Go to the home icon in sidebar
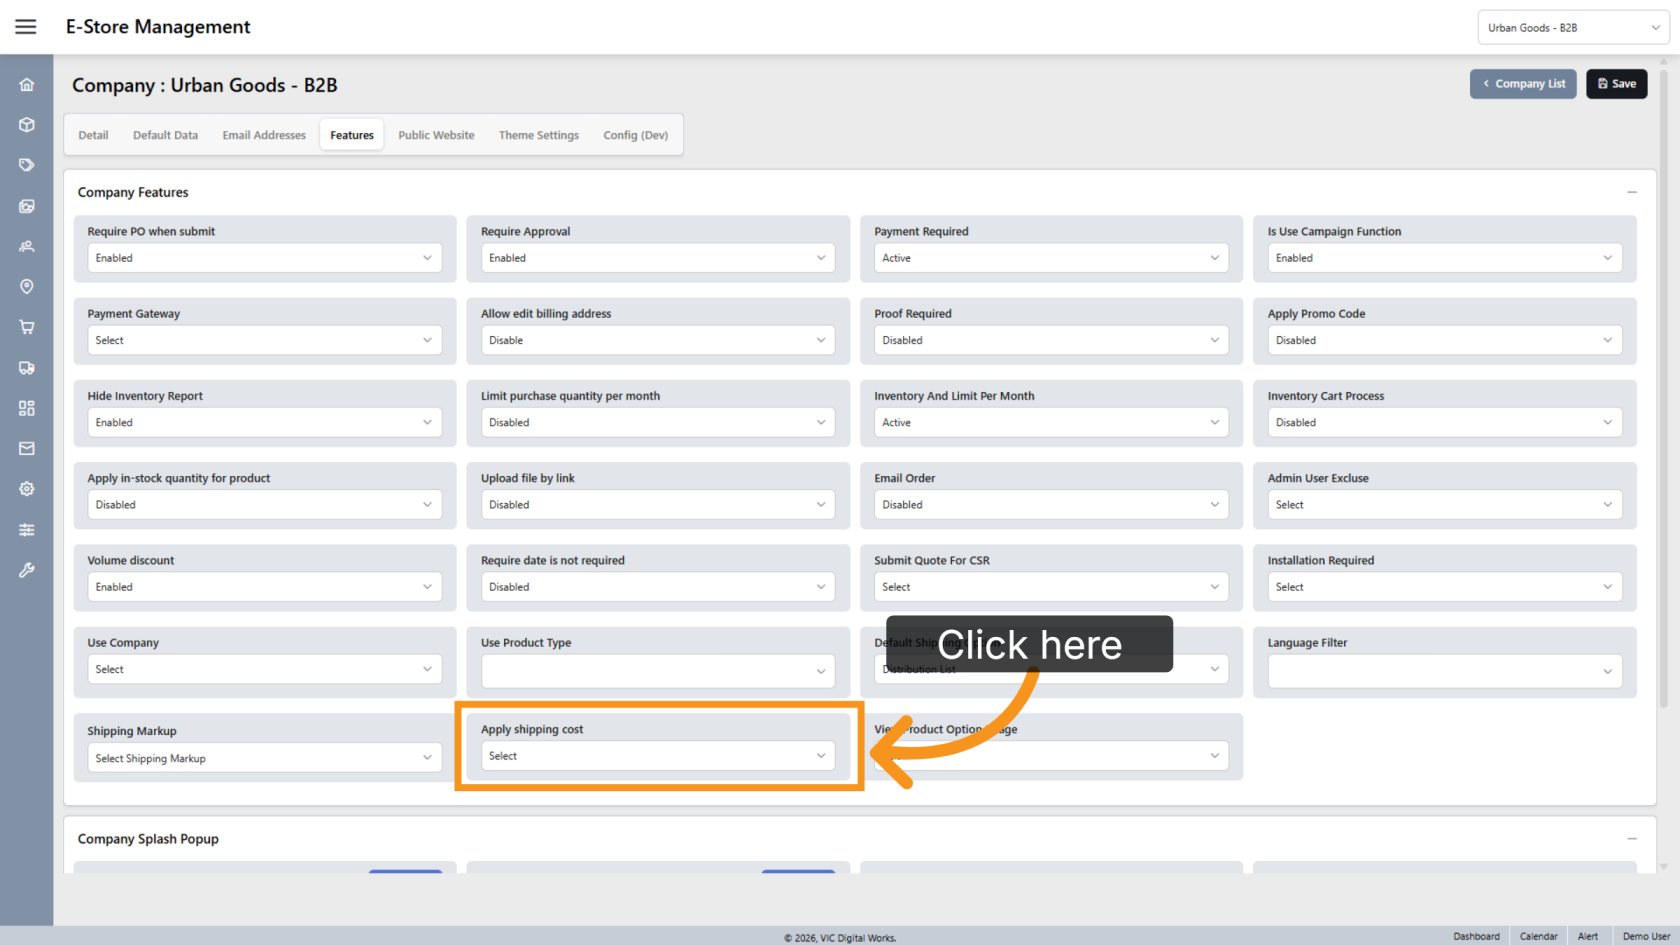Image resolution: width=1680 pixels, height=945 pixels. click(27, 85)
